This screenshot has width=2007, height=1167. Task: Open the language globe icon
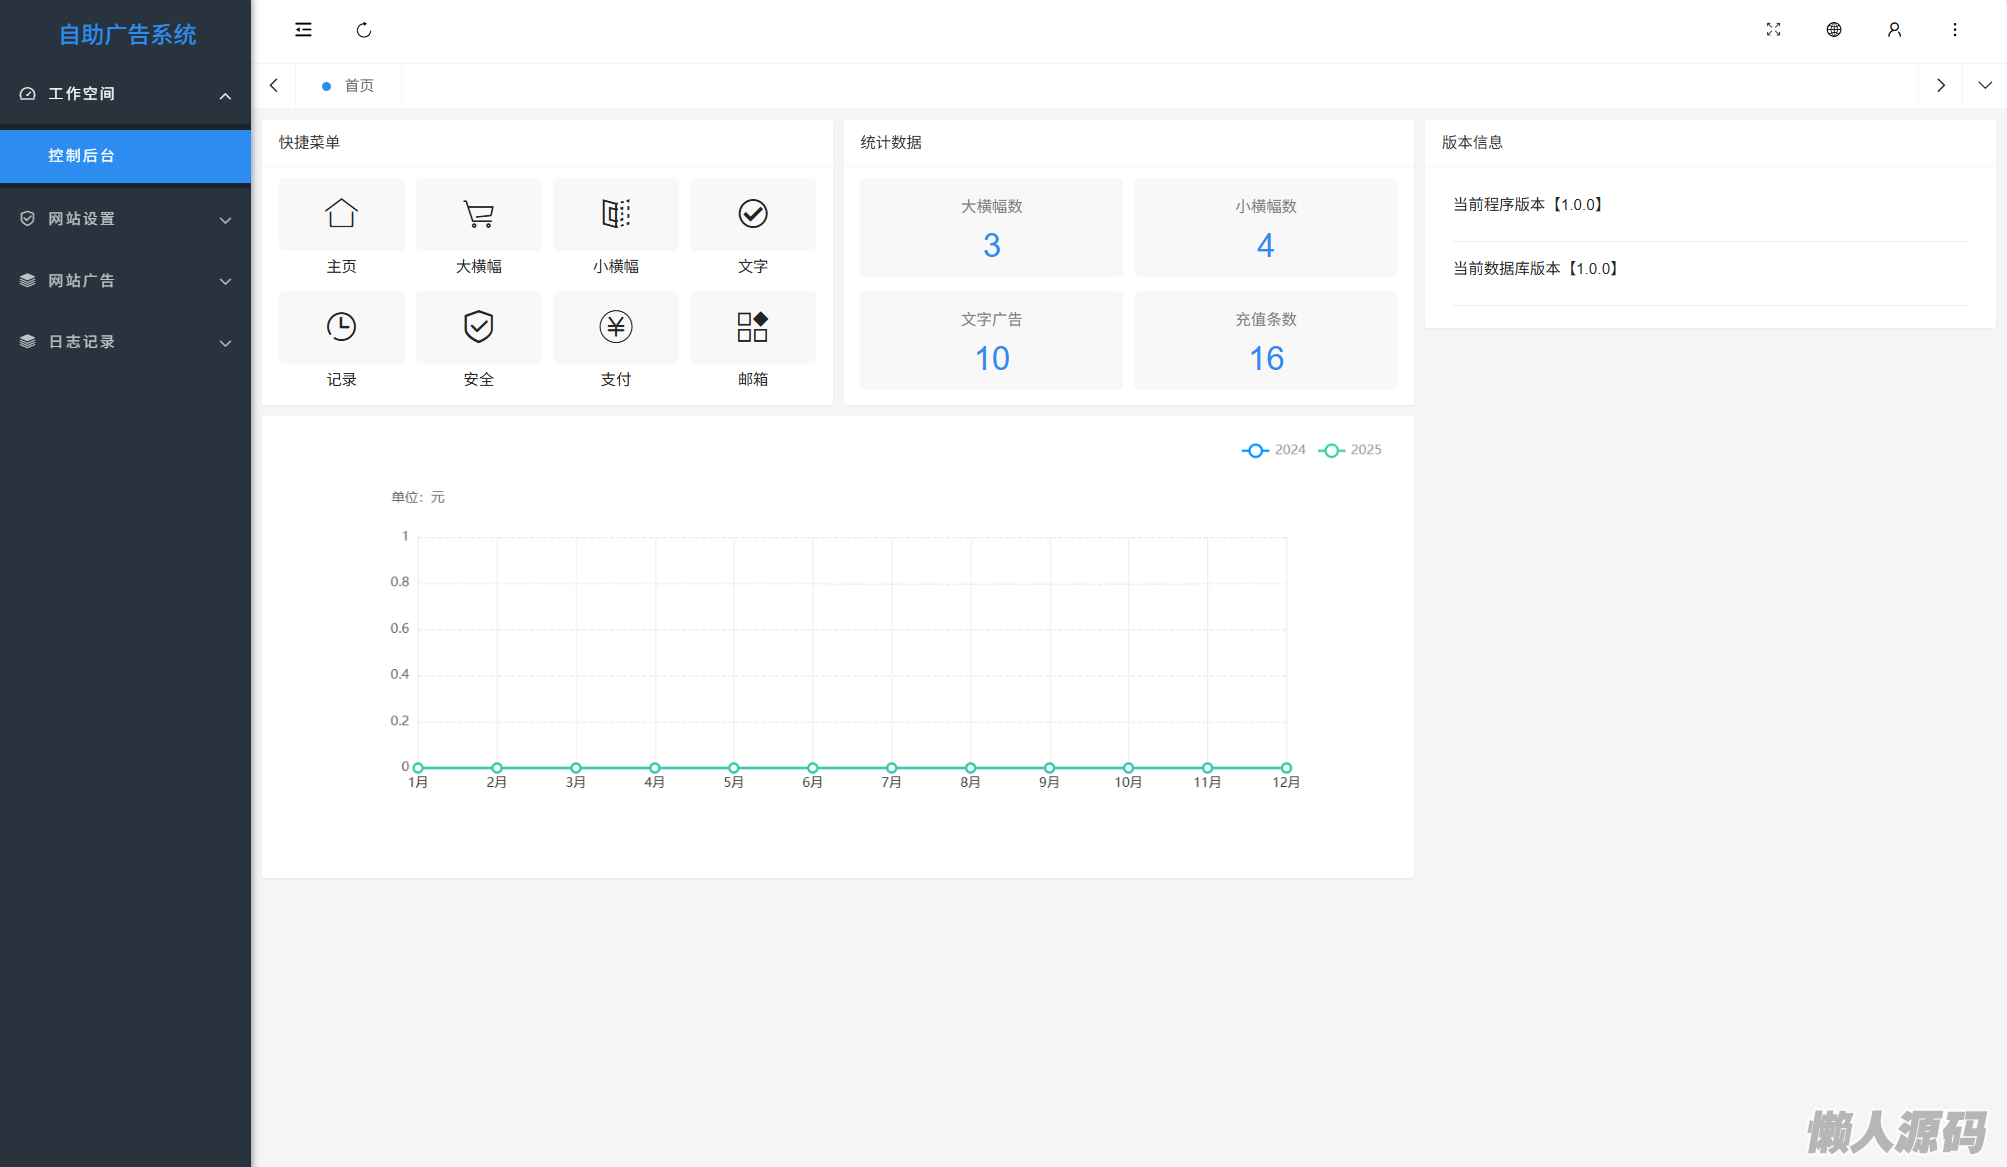pyautogui.click(x=1833, y=30)
